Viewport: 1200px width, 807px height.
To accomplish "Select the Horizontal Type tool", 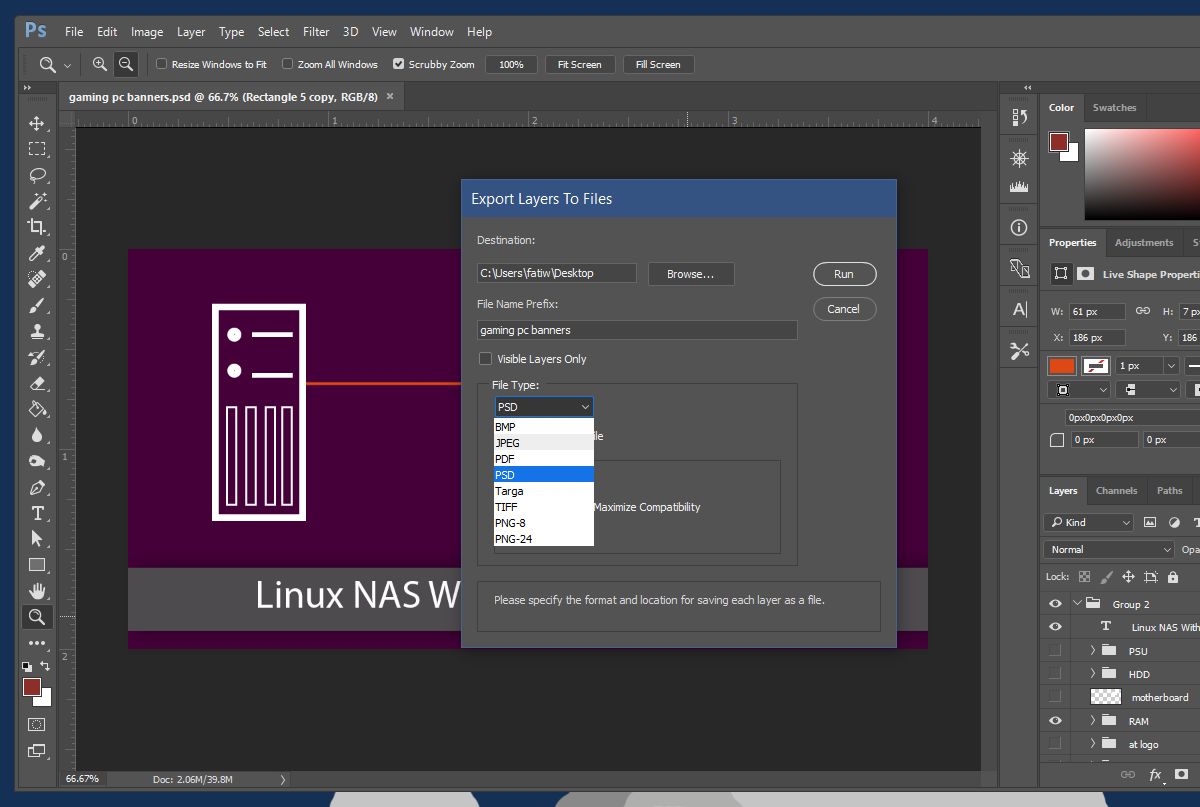I will tap(37, 513).
